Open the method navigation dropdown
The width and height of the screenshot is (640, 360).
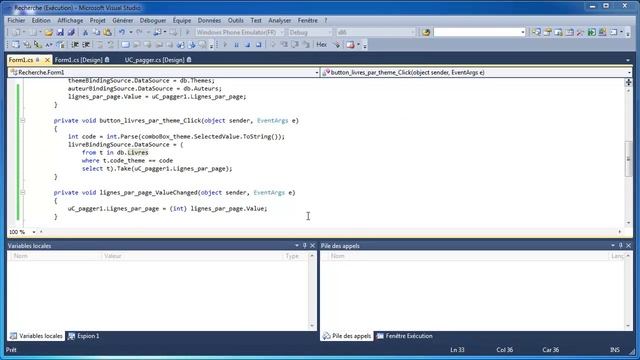point(629,73)
